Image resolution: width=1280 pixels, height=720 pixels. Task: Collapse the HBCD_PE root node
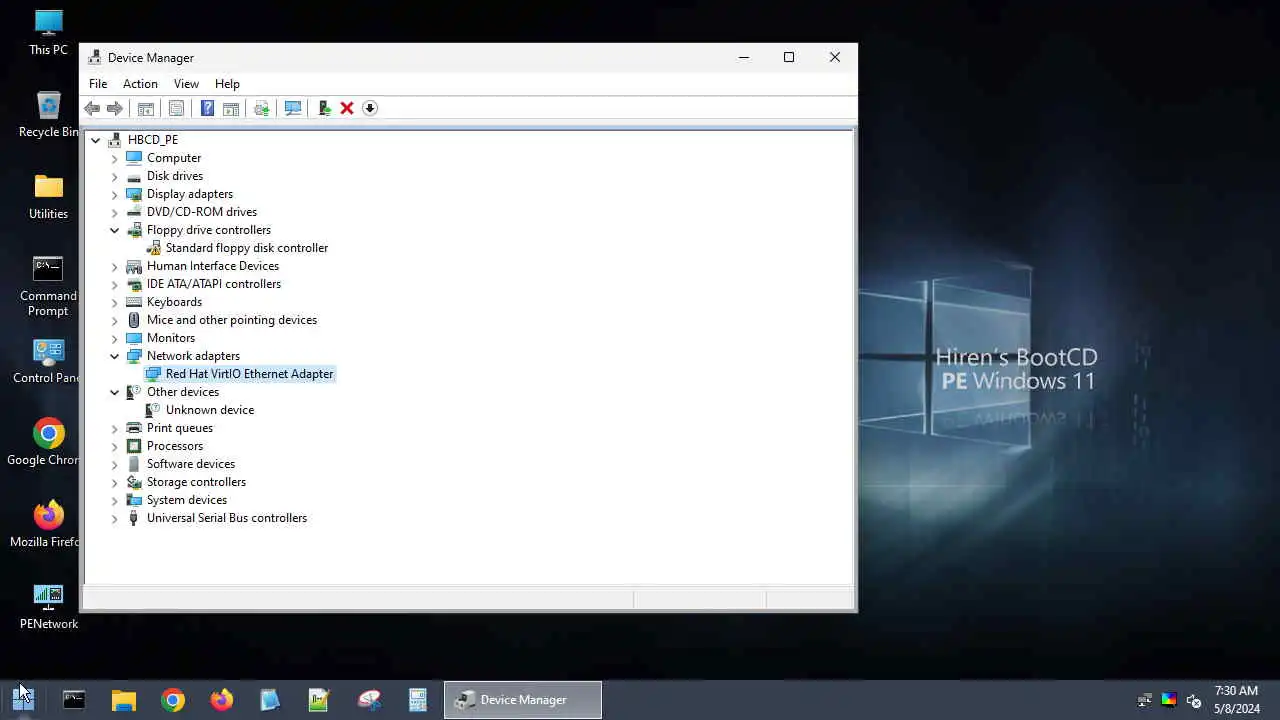click(x=95, y=140)
